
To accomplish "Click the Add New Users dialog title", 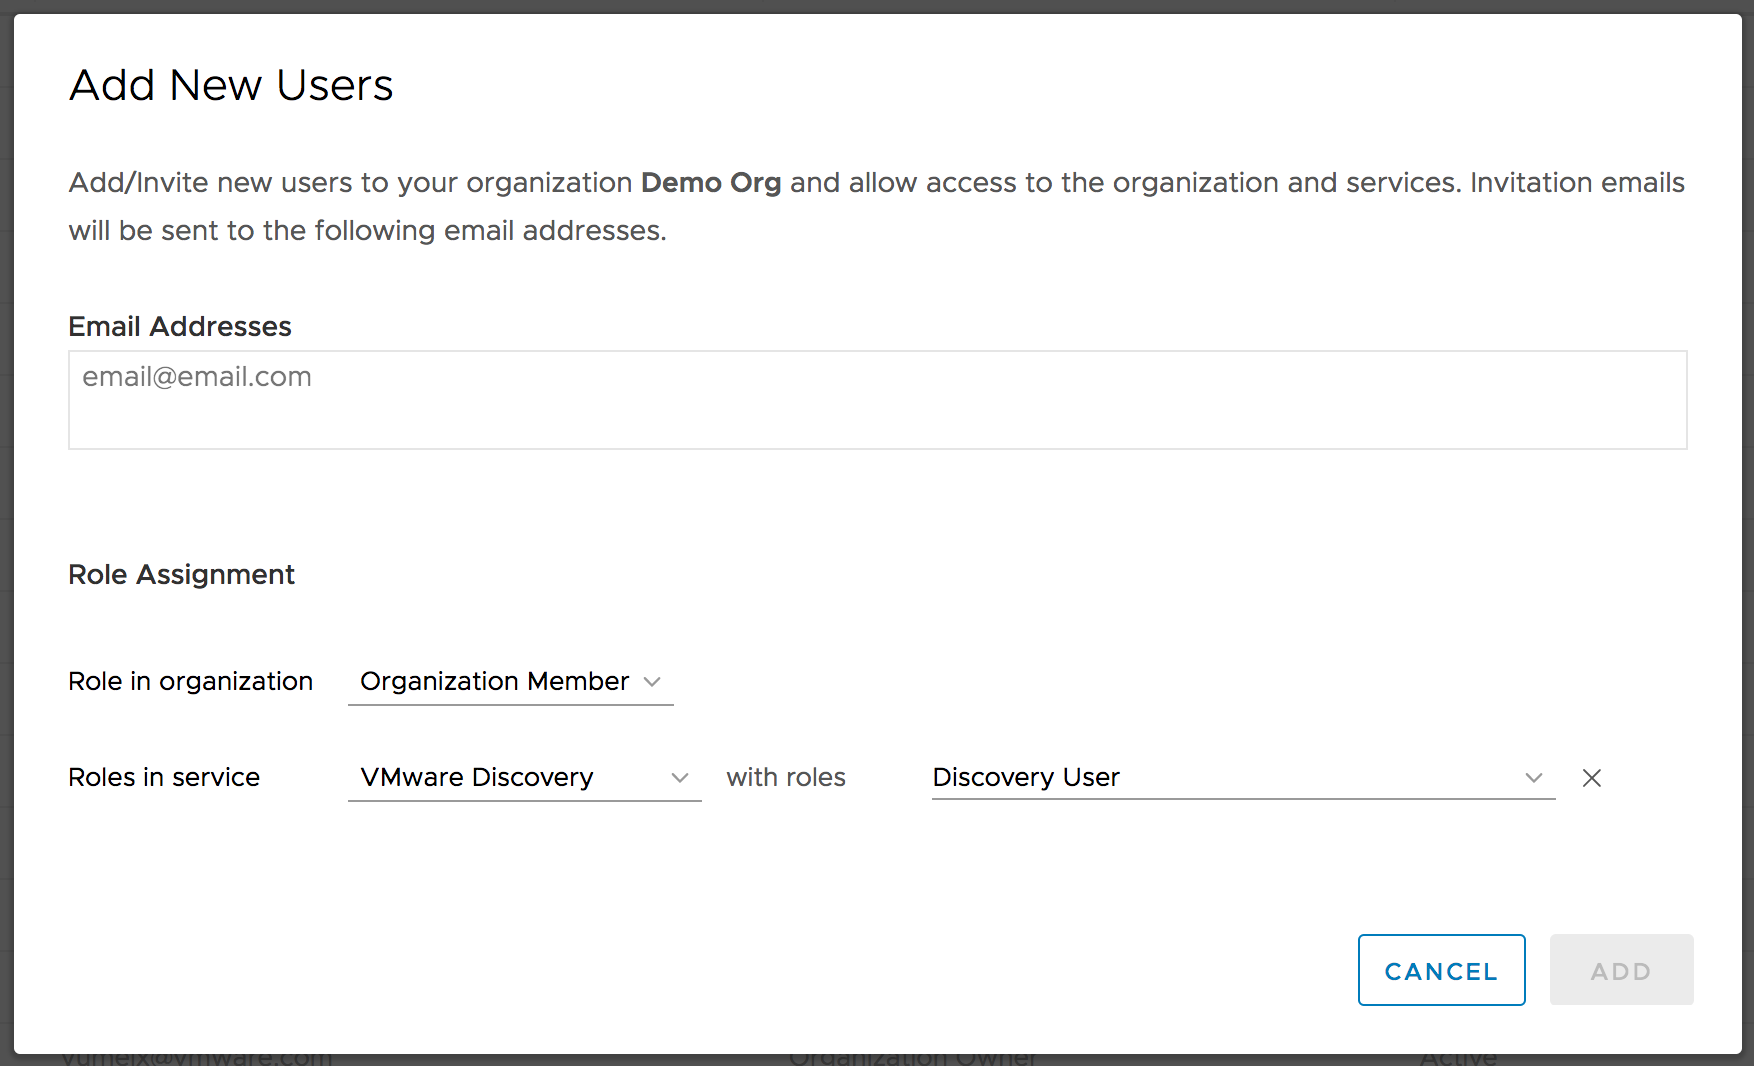I will pos(231,86).
